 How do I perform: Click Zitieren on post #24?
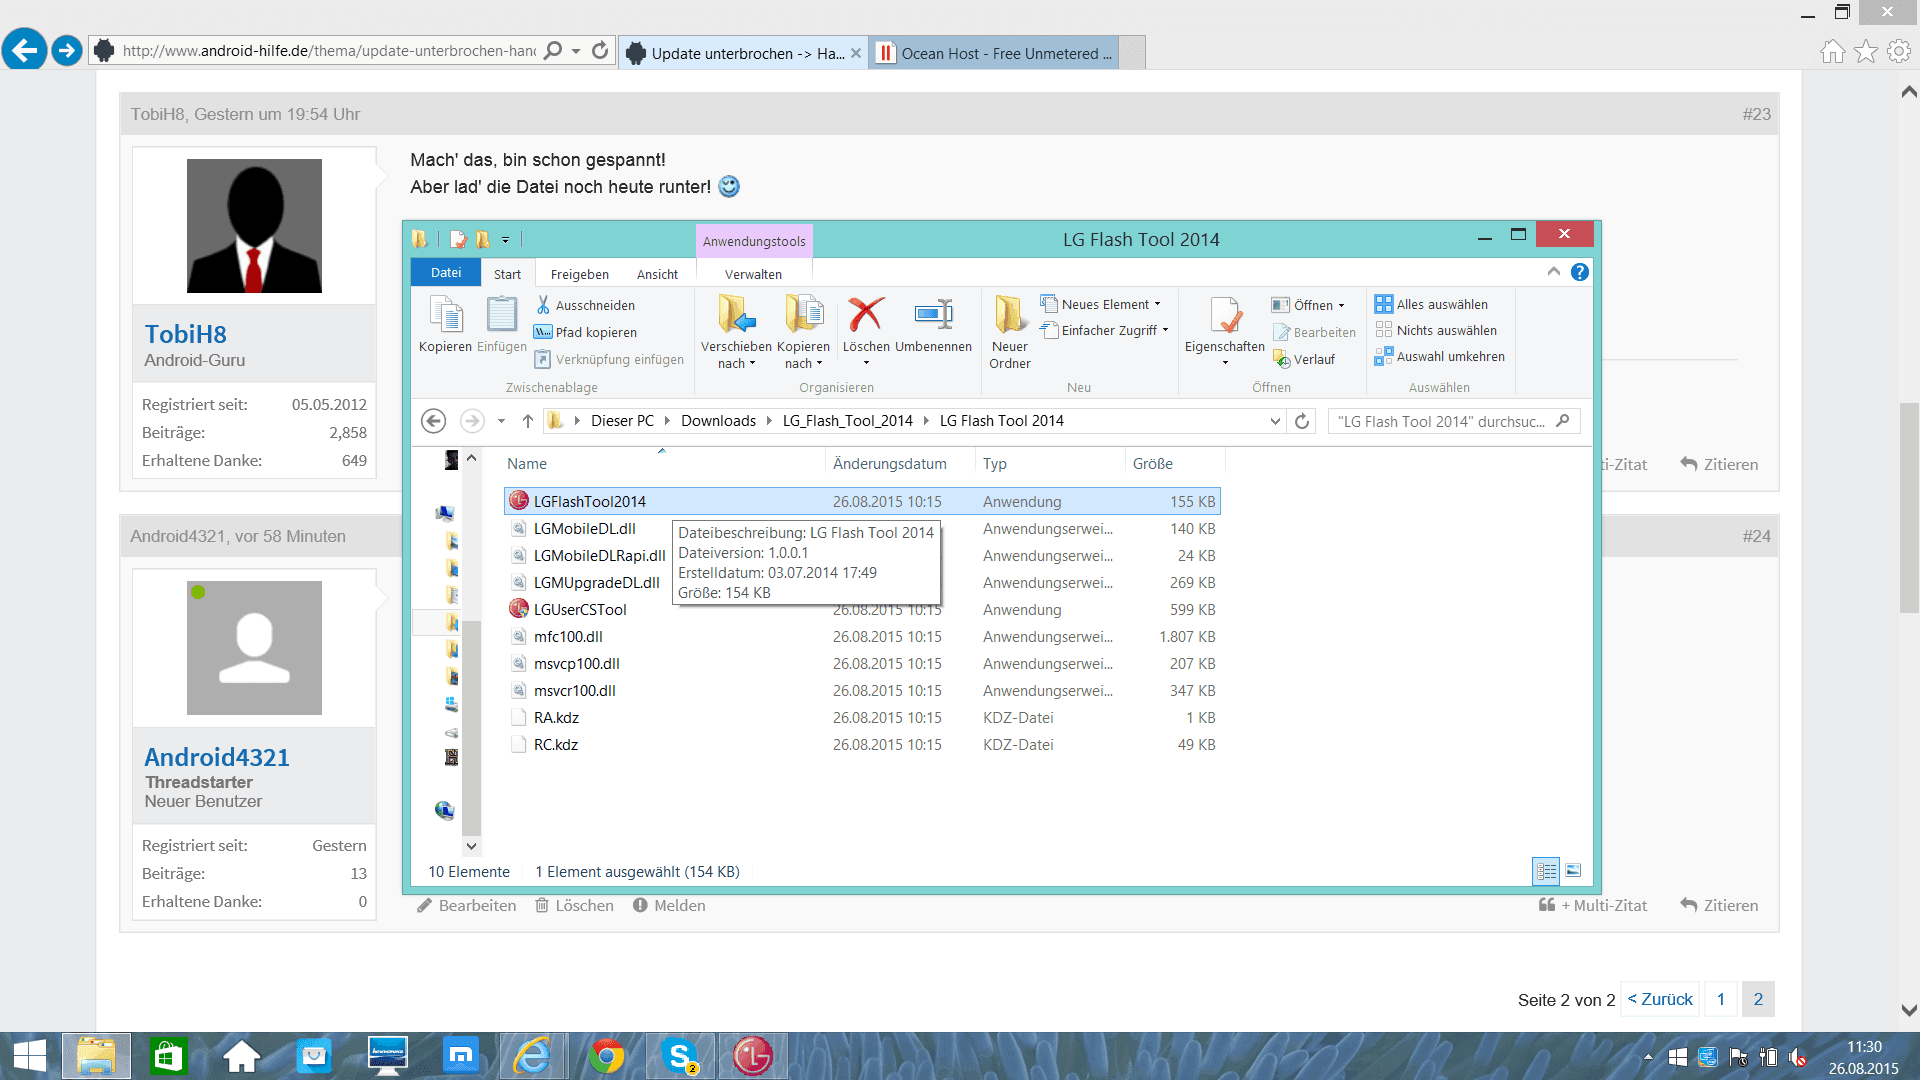click(1719, 905)
